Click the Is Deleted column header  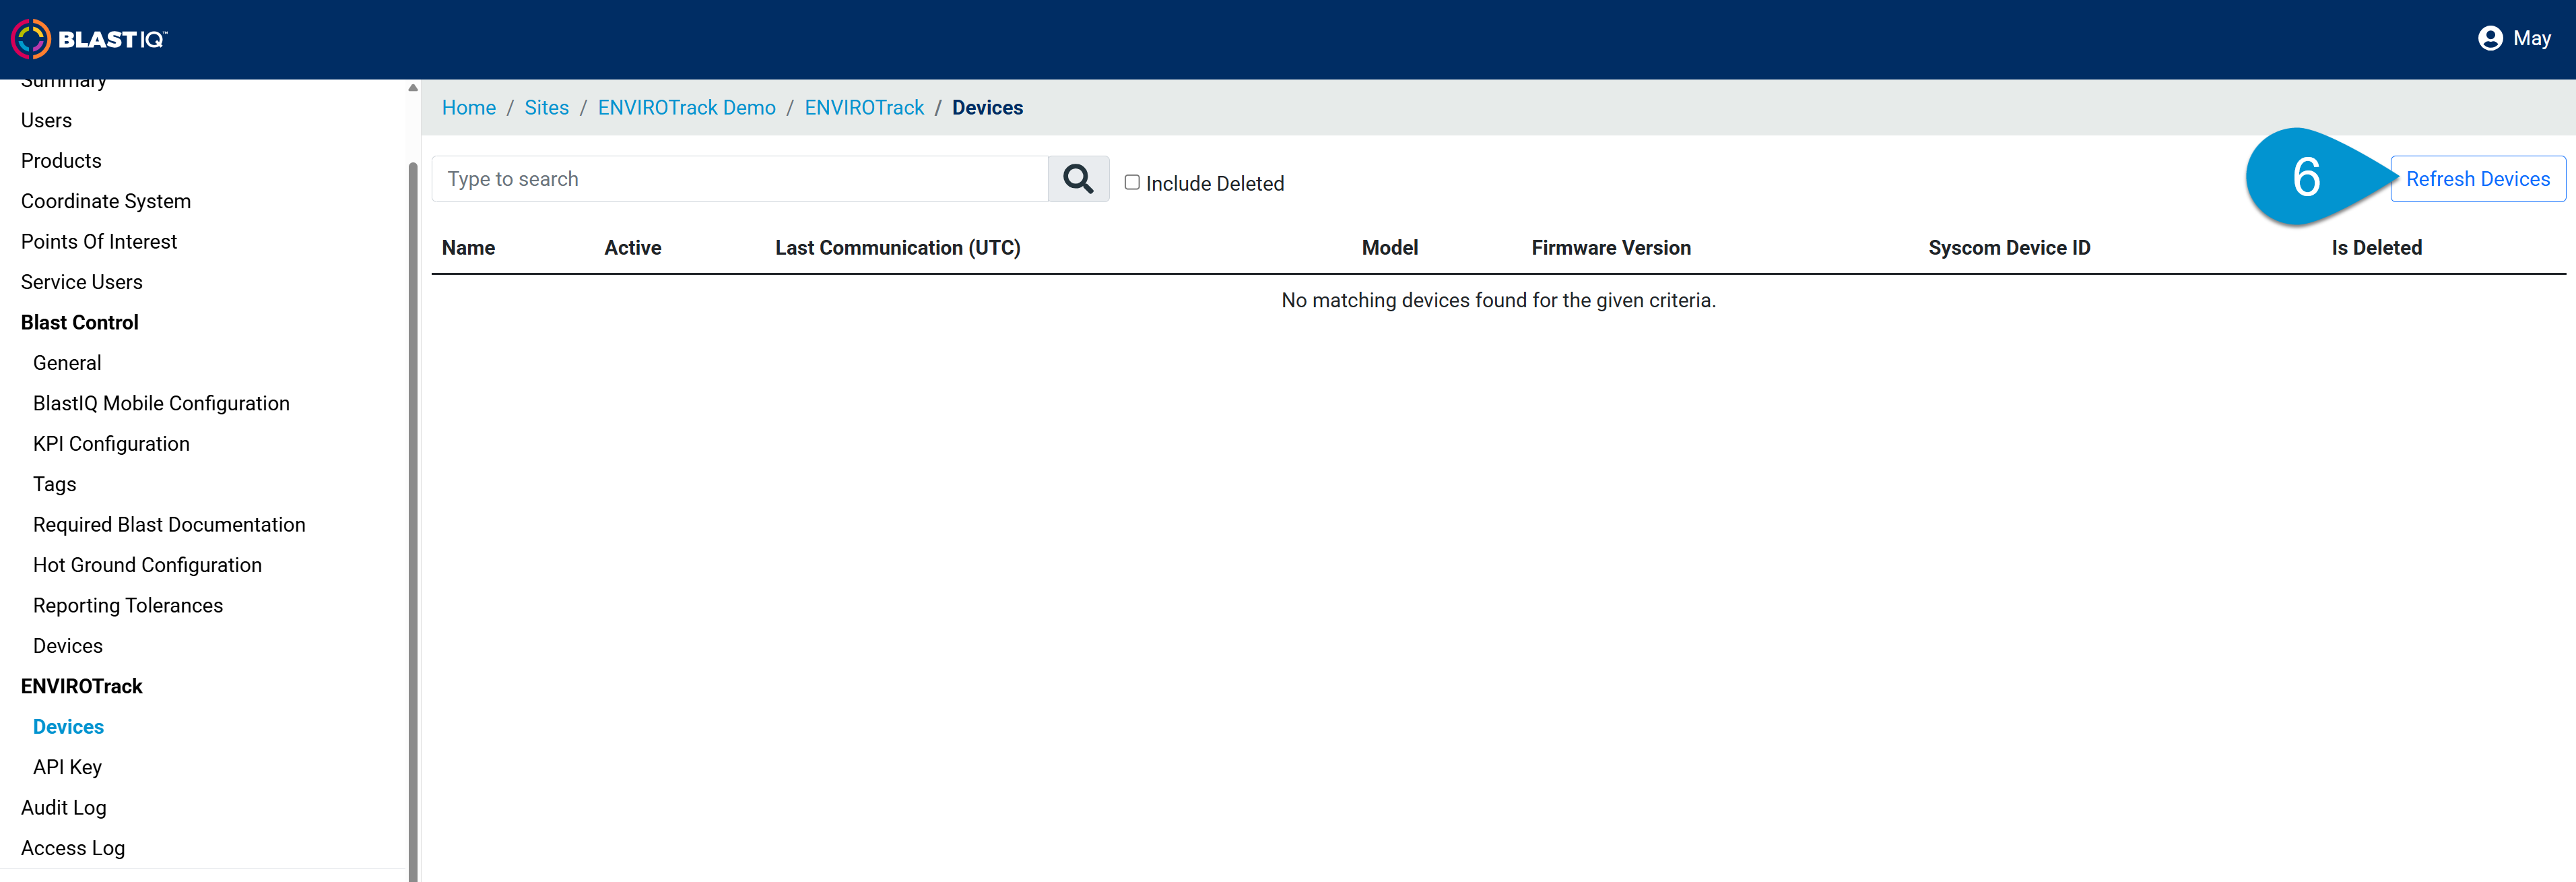click(x=2376, y=248)
